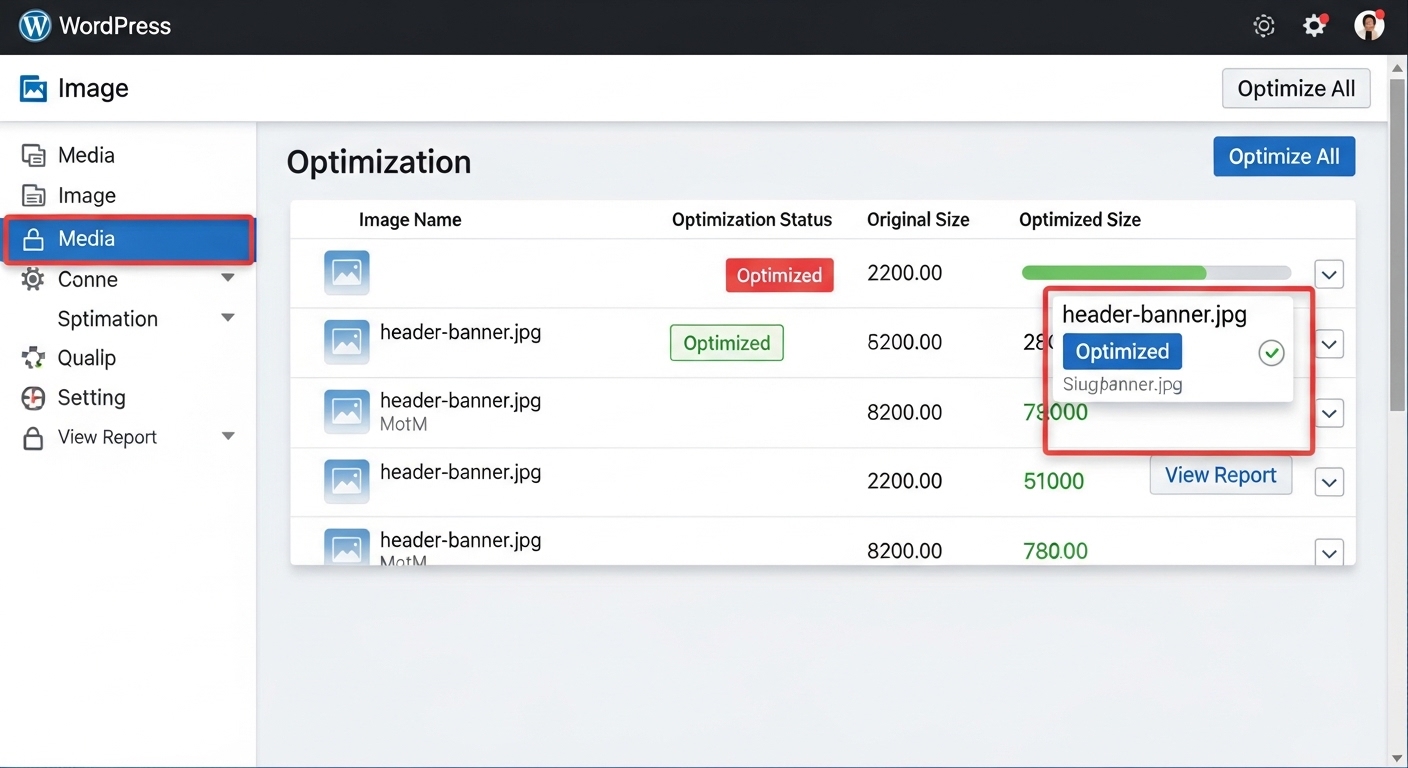Image resolution: width=1408 pixels, height=768 pixels.
Task: Open the chevron dropdown in the 780.00 row
Action: tap(1329, 552)
